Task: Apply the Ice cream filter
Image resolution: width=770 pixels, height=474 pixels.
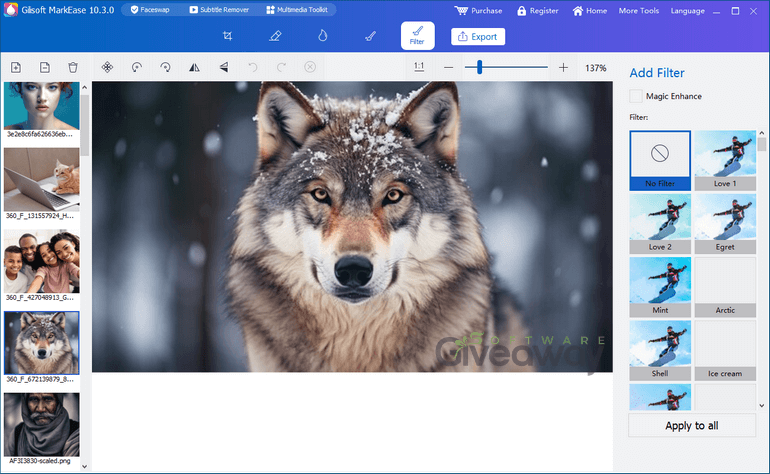Action: pos(725,350)
